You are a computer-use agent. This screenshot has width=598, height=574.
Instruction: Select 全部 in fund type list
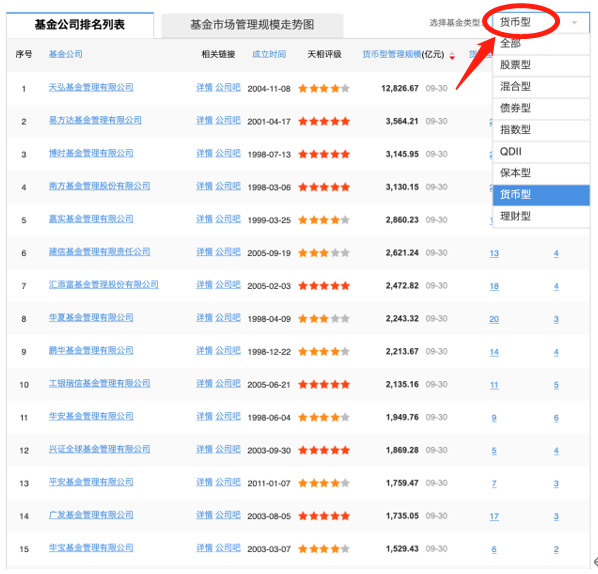(541, 43)
